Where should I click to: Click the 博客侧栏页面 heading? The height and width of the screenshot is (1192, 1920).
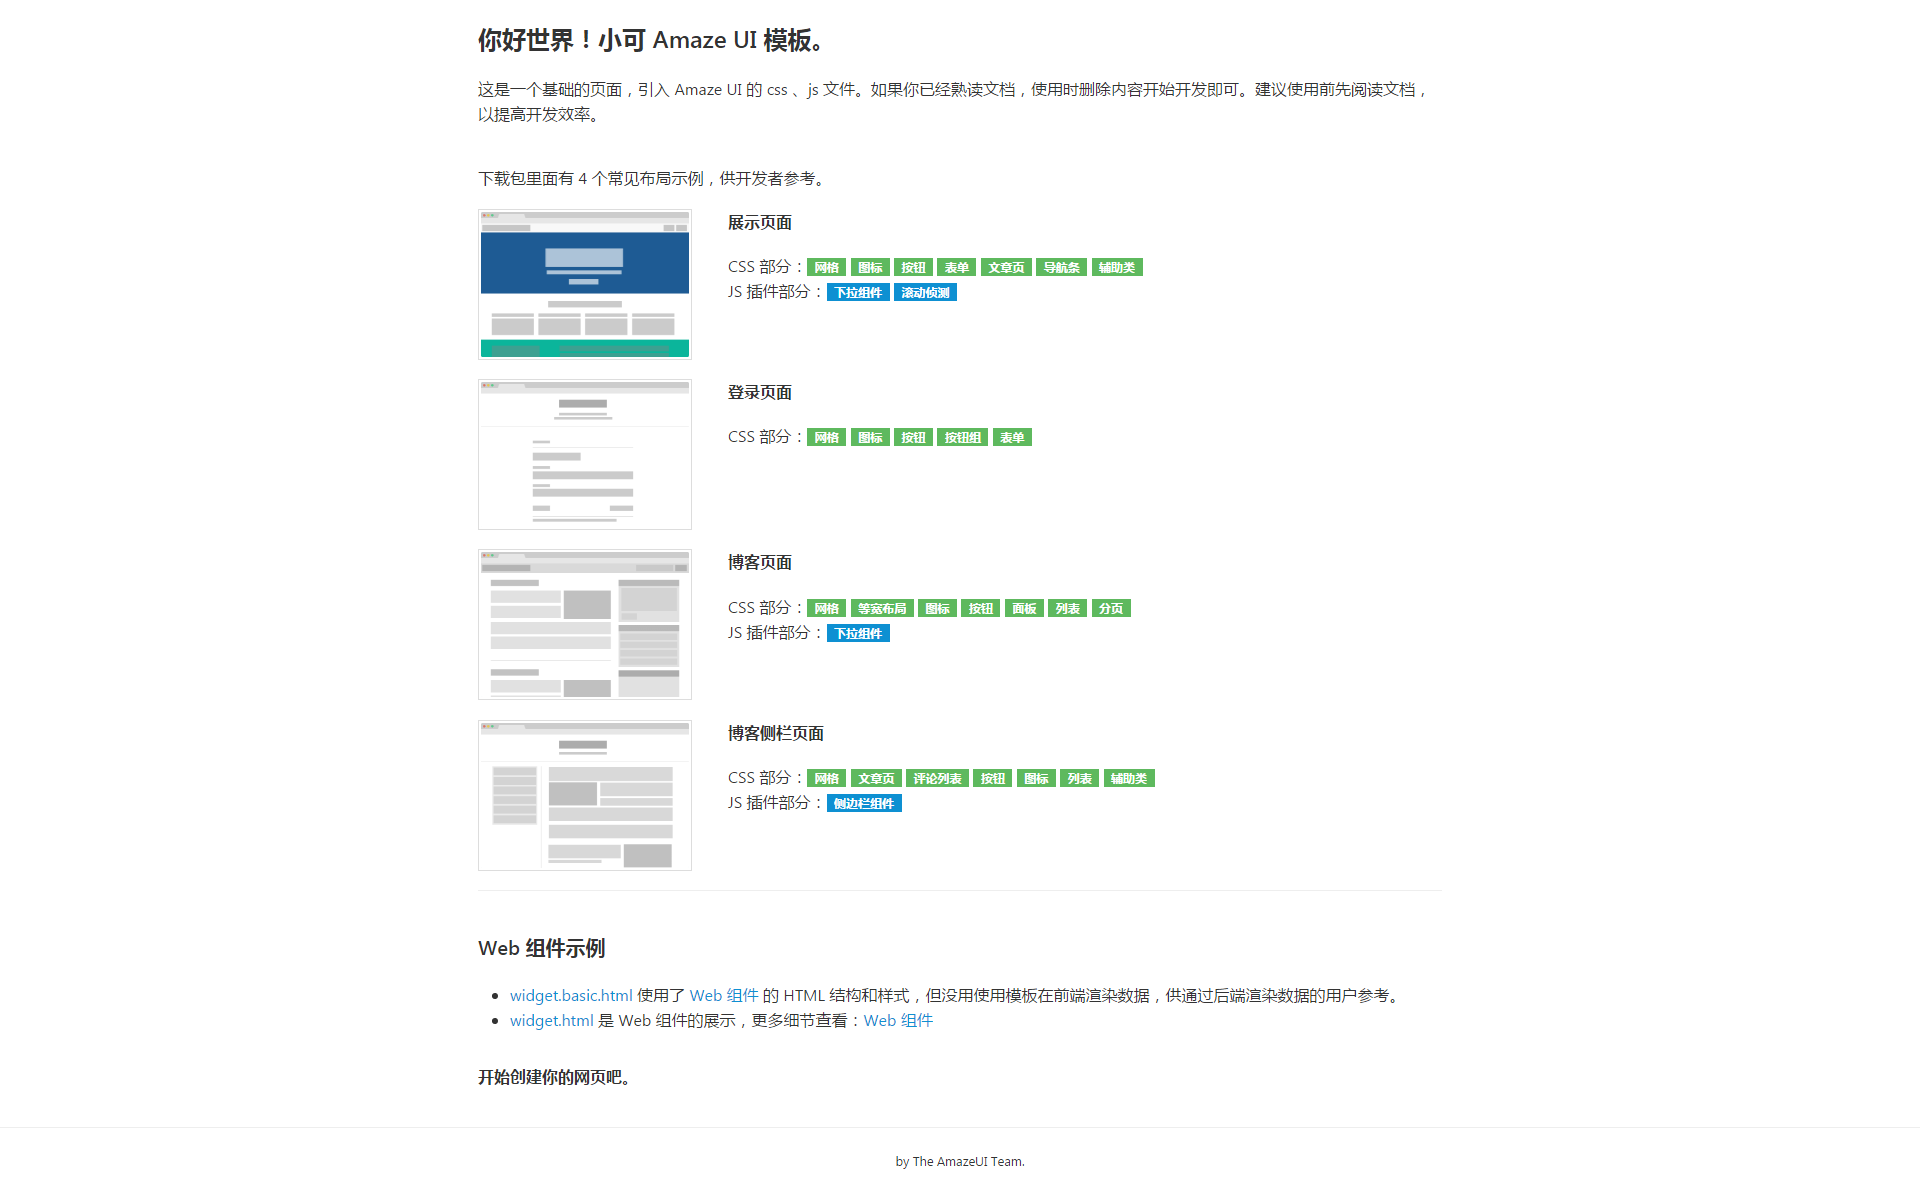(776, 733)
